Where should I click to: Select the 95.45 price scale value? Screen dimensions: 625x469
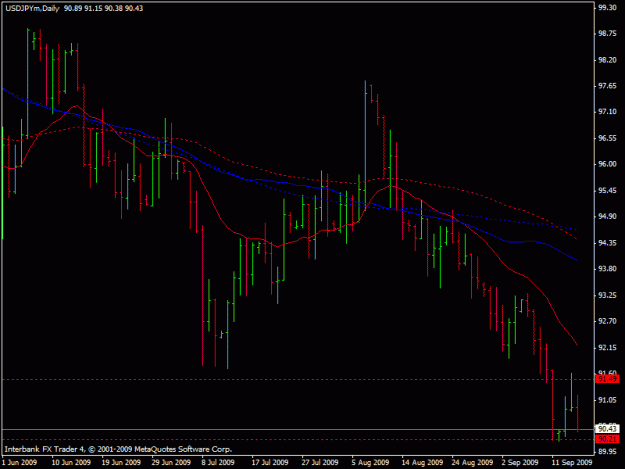coord(607,190)
